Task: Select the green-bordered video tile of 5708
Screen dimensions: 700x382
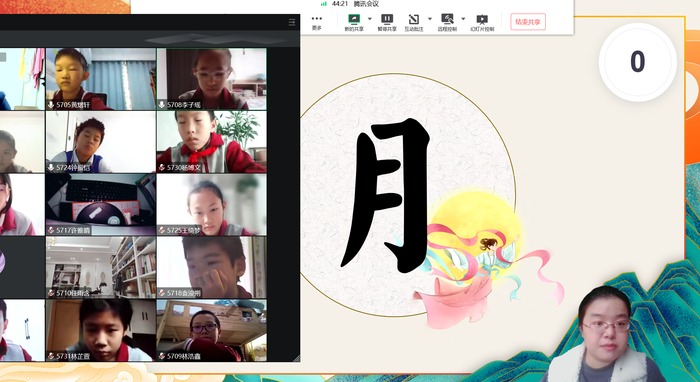Action: click(212, 79)
